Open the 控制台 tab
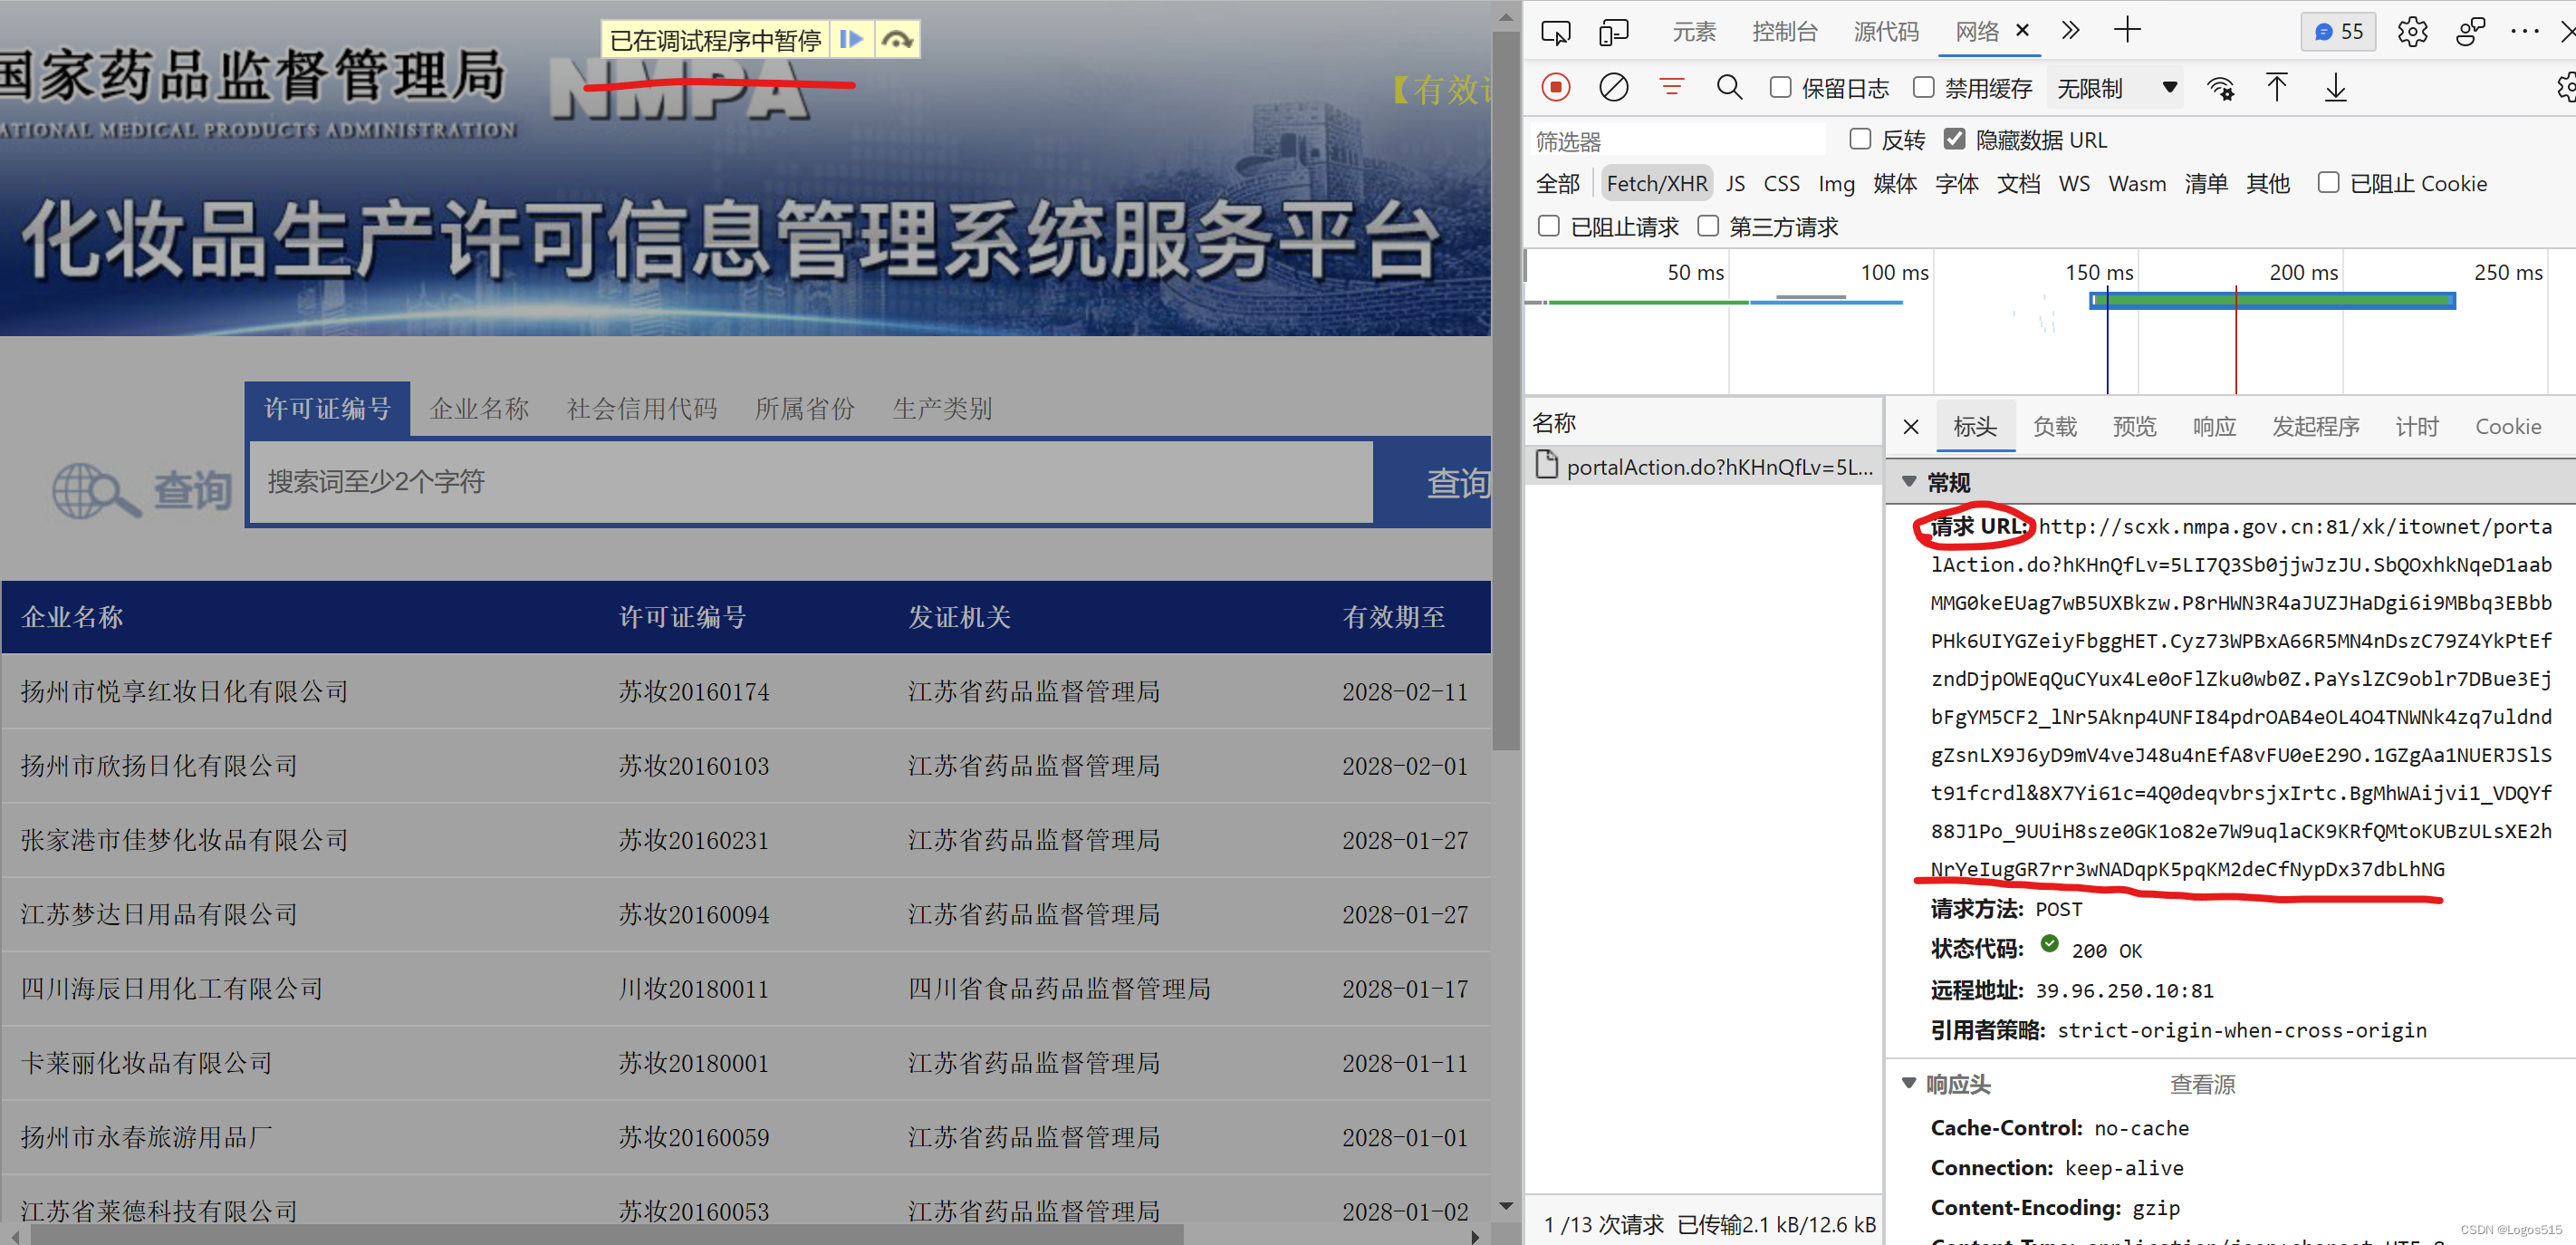 tap(1784, 32)
